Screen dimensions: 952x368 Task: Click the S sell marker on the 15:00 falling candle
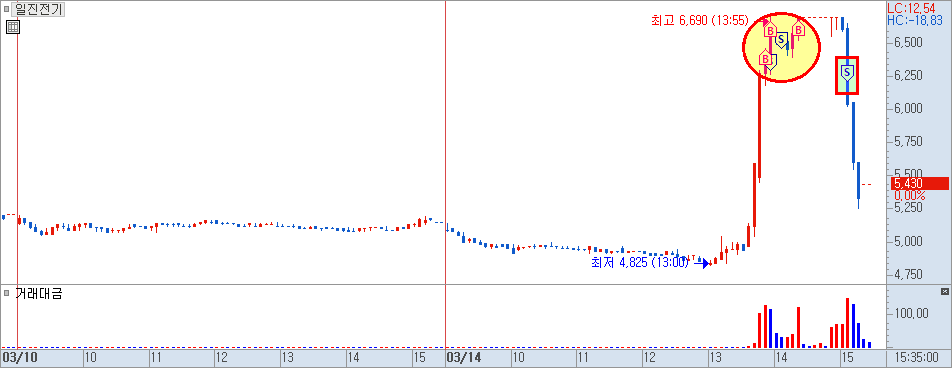[x=847, y=74]
